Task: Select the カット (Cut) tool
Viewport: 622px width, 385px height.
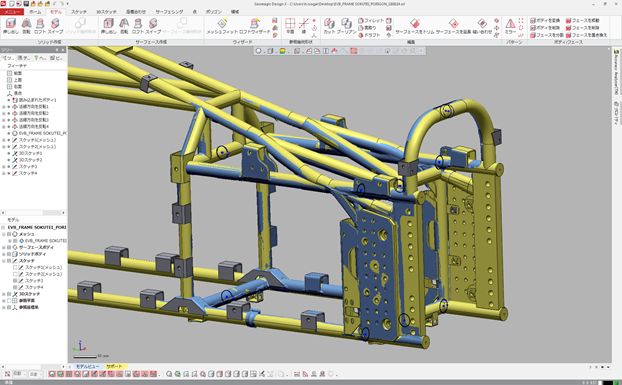Action: 329,26
